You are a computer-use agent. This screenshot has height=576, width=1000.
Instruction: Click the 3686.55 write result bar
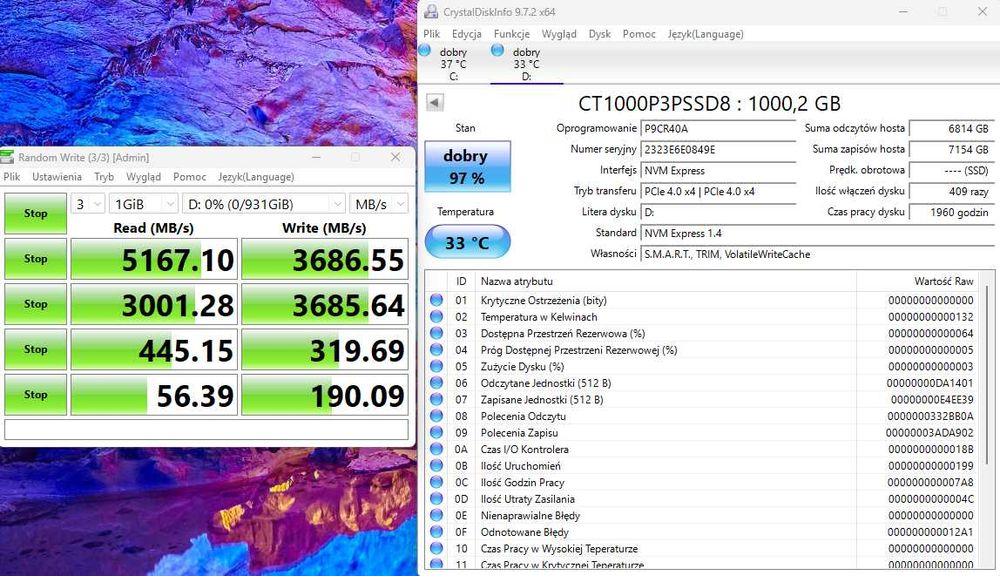point(325,259)
